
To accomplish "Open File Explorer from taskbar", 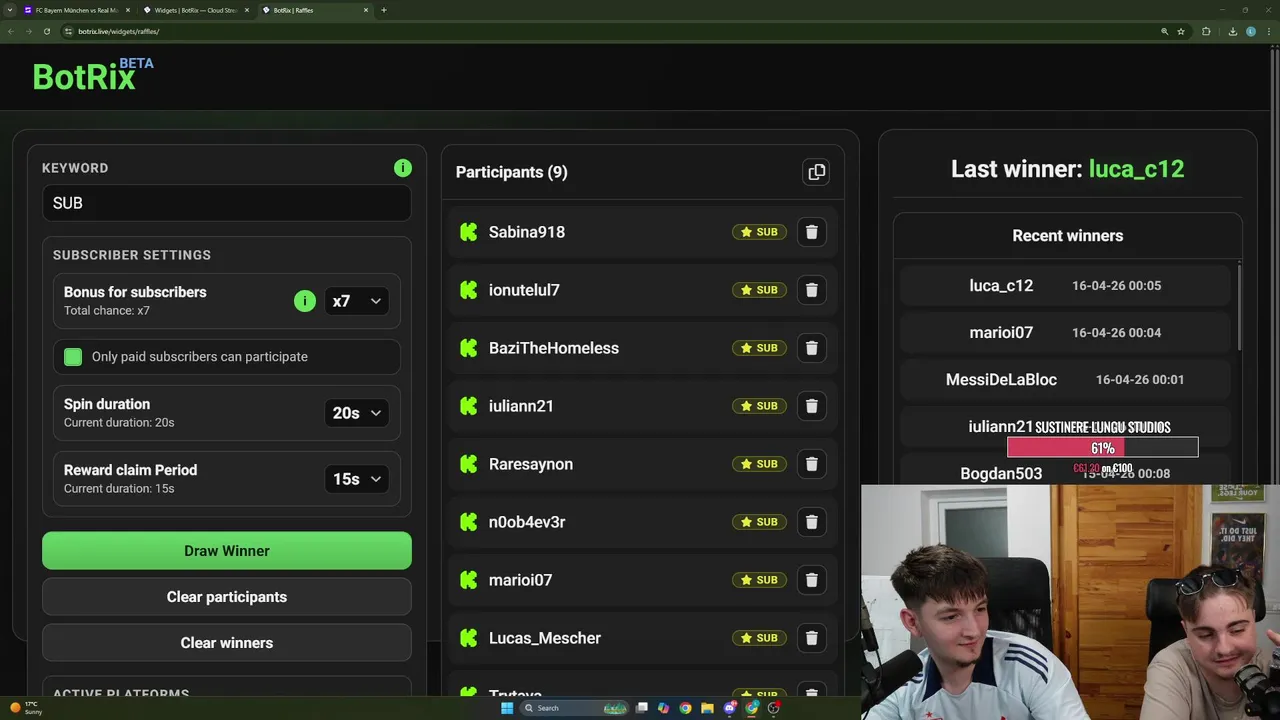I will tap(706, 708).
